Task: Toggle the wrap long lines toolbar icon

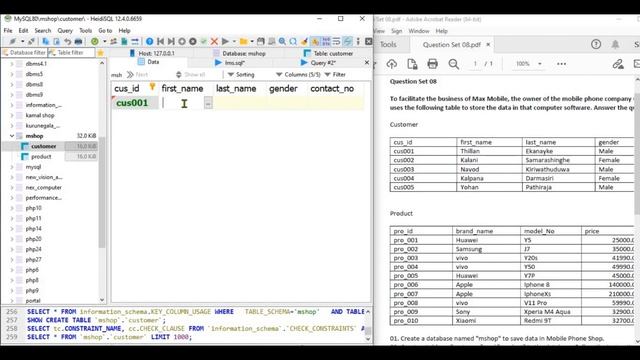Action: point(336,41)
